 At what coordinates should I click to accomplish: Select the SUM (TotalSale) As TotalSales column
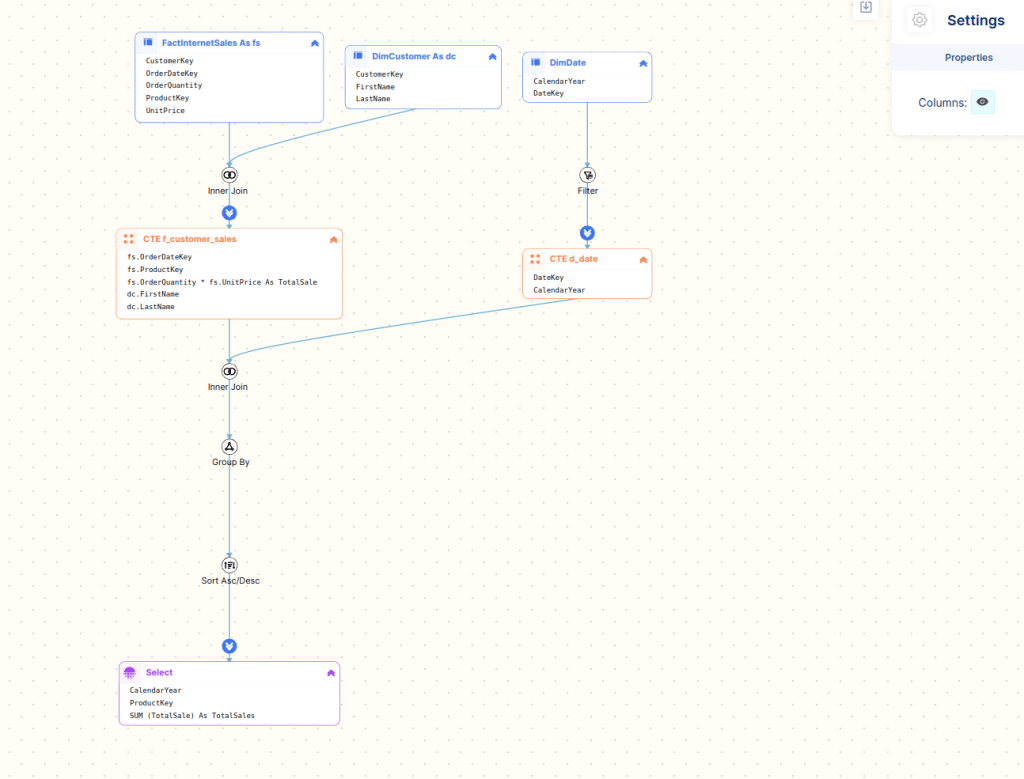point(192,715)
